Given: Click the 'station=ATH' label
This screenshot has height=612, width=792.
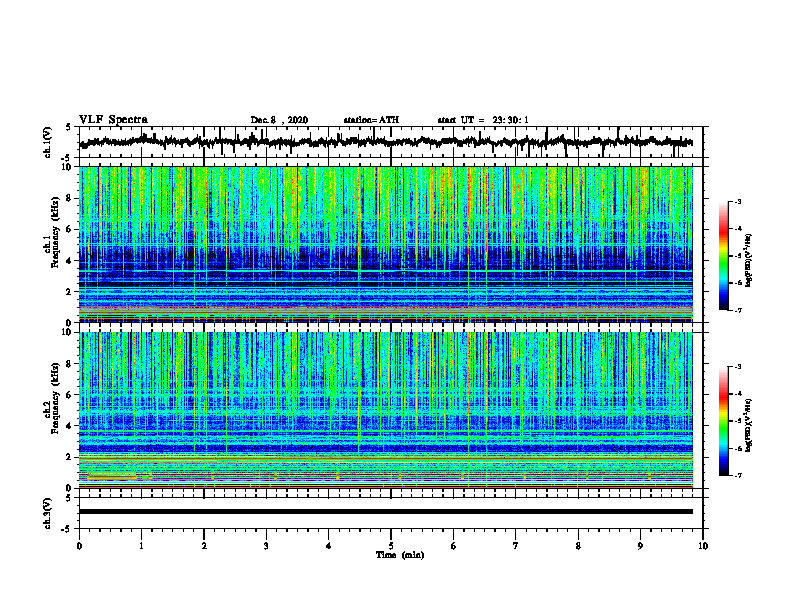Looking at the screenshot, I should point(371,120).
